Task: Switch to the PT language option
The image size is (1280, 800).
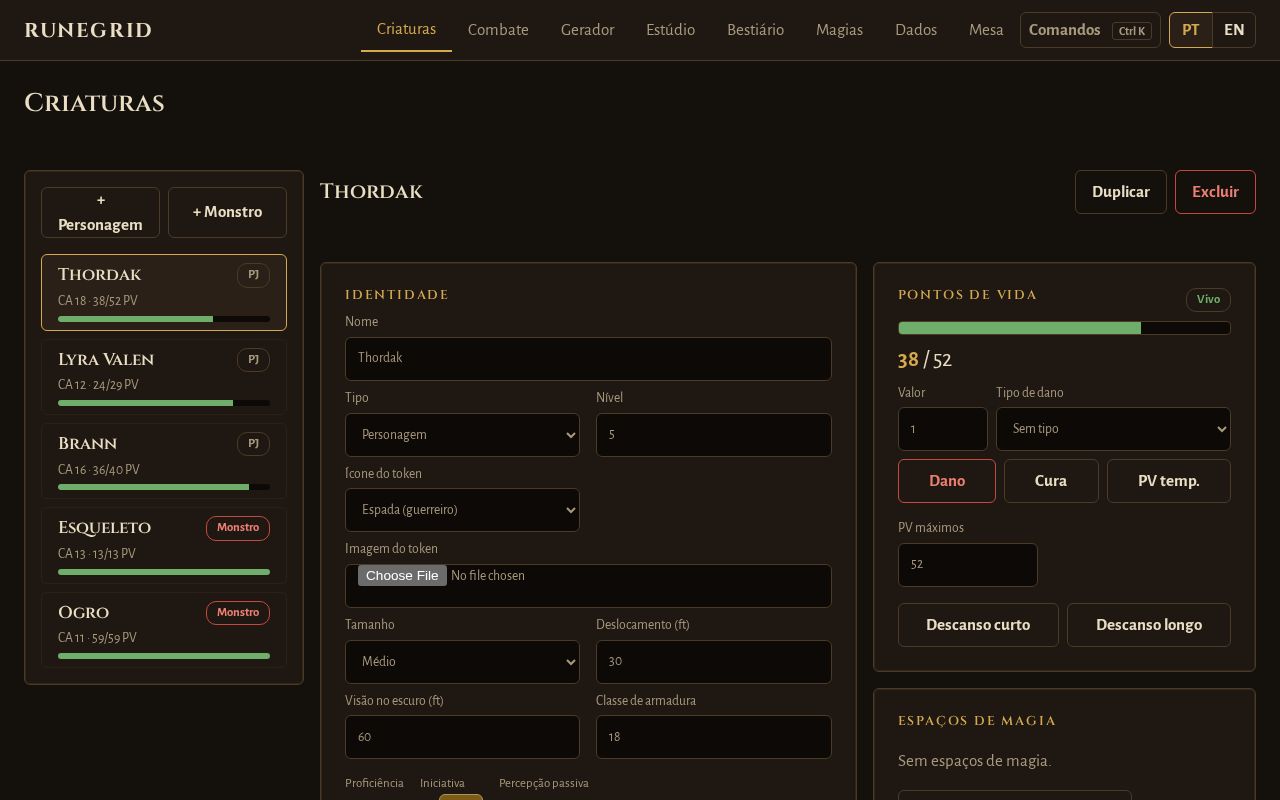Action: point(1191,30)
